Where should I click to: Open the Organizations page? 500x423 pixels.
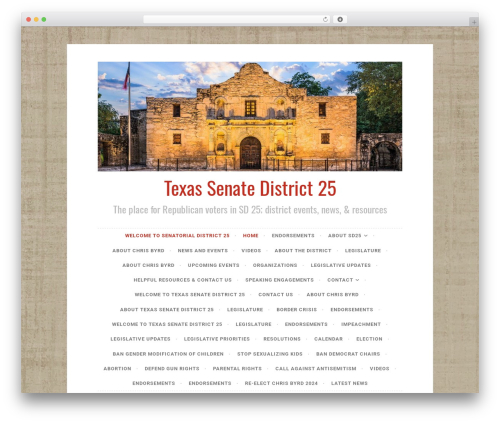click(x=275, y=265)
